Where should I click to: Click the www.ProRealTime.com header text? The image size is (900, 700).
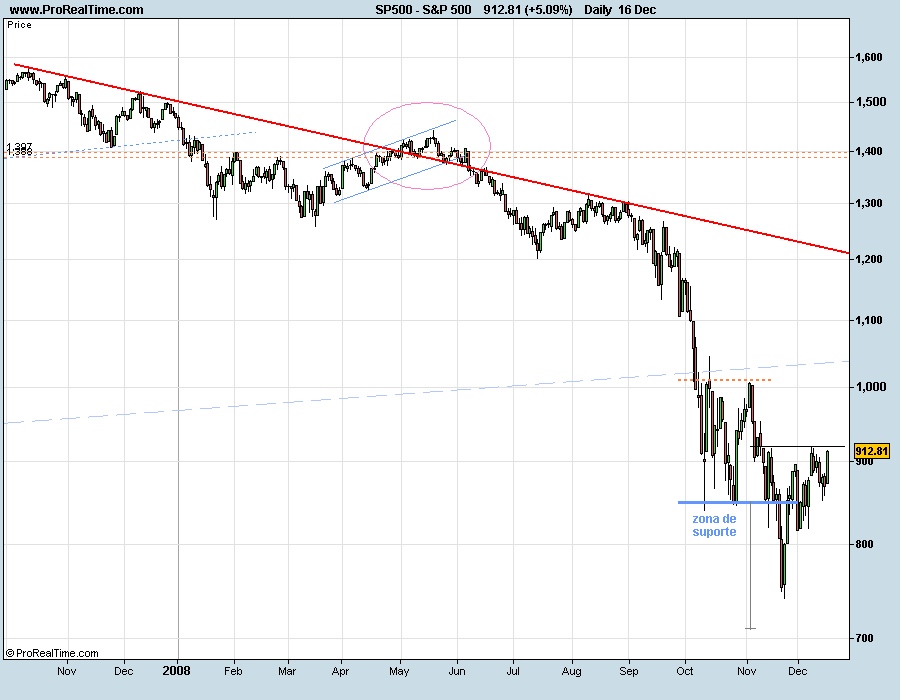coord(77,10)
